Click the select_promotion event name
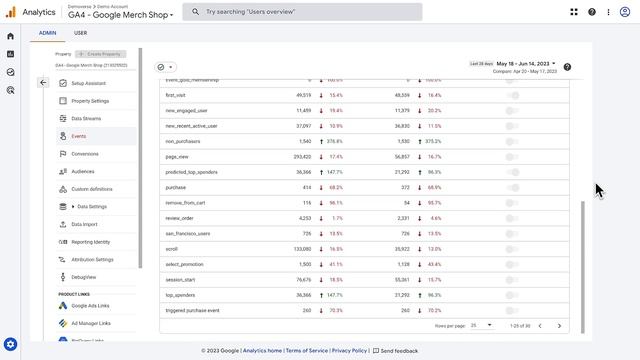640x360 pixels. click(x=184, y=264)
